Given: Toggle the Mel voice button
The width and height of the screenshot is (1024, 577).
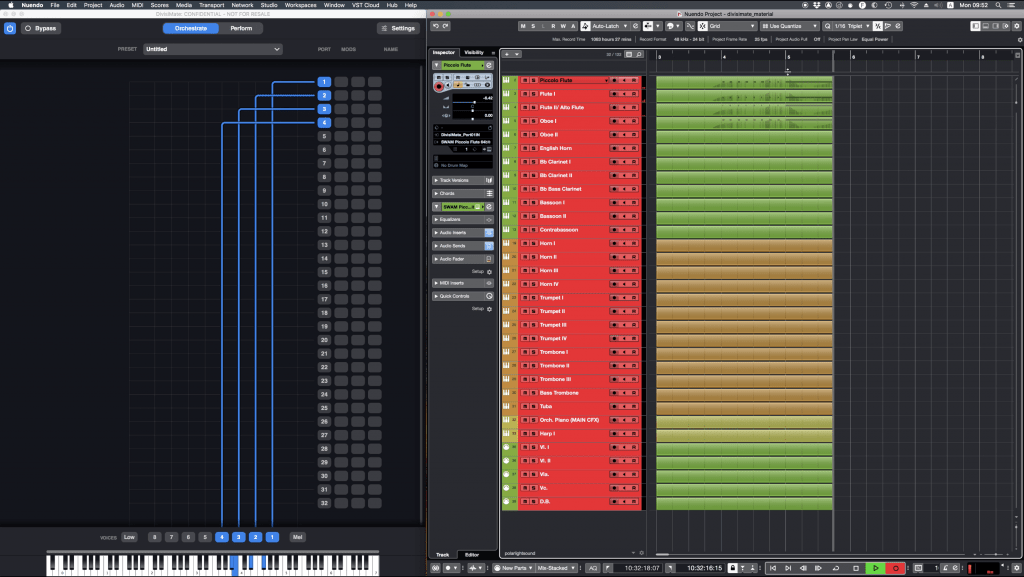Looking at the screenshot, I should (298, 537).
